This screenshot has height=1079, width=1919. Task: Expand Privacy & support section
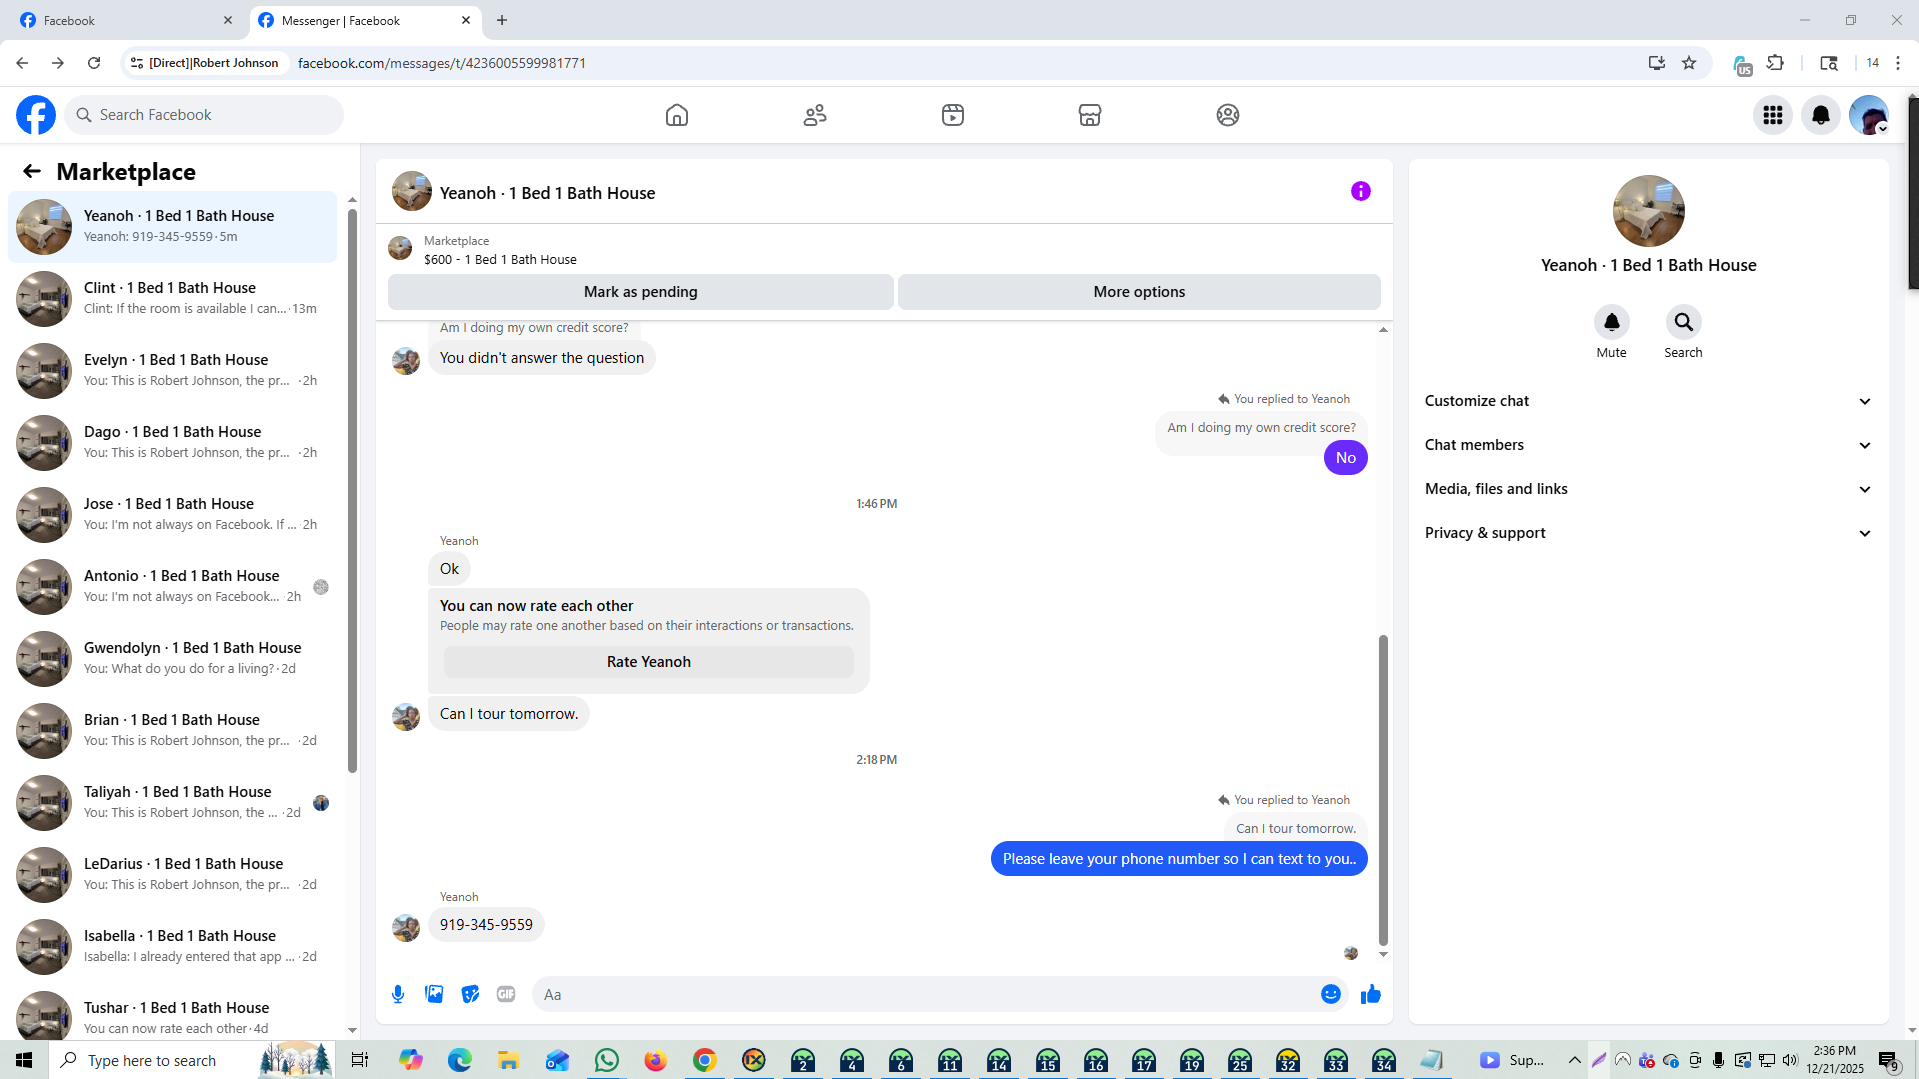(x=1648, y=533)
